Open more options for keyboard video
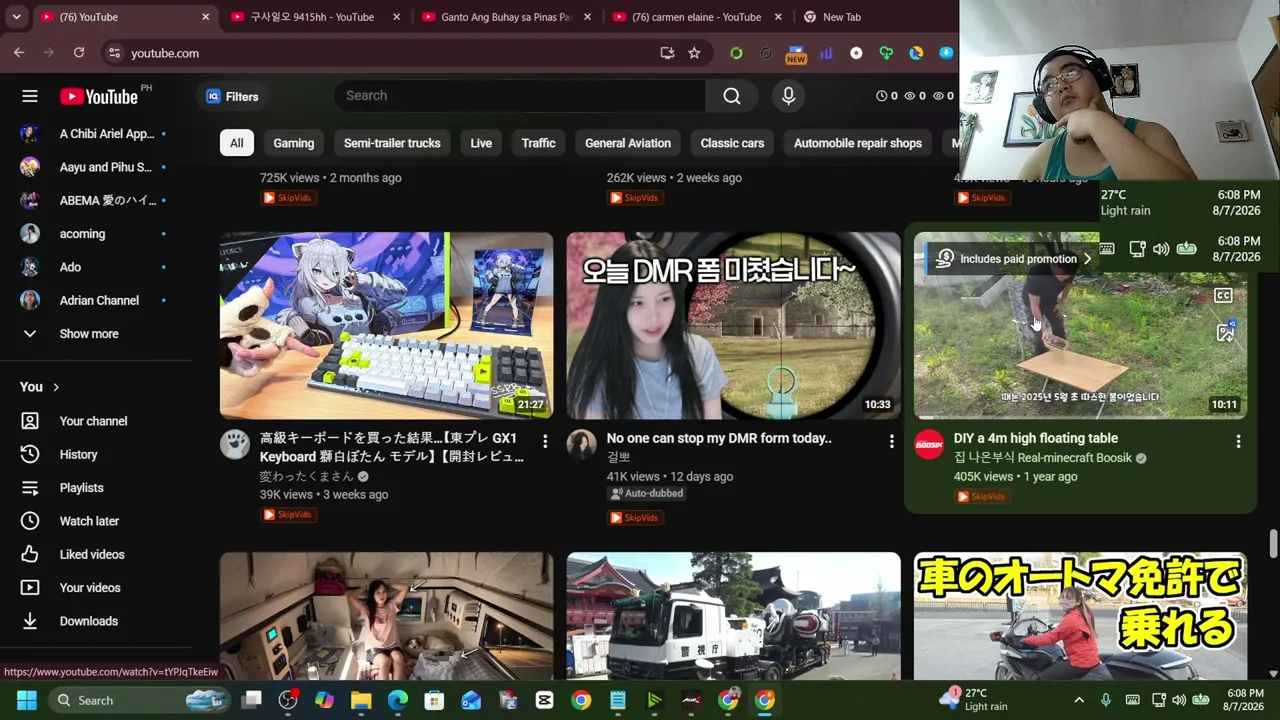1280x720 pixels. pyautogui.click(x=545, y=441)
